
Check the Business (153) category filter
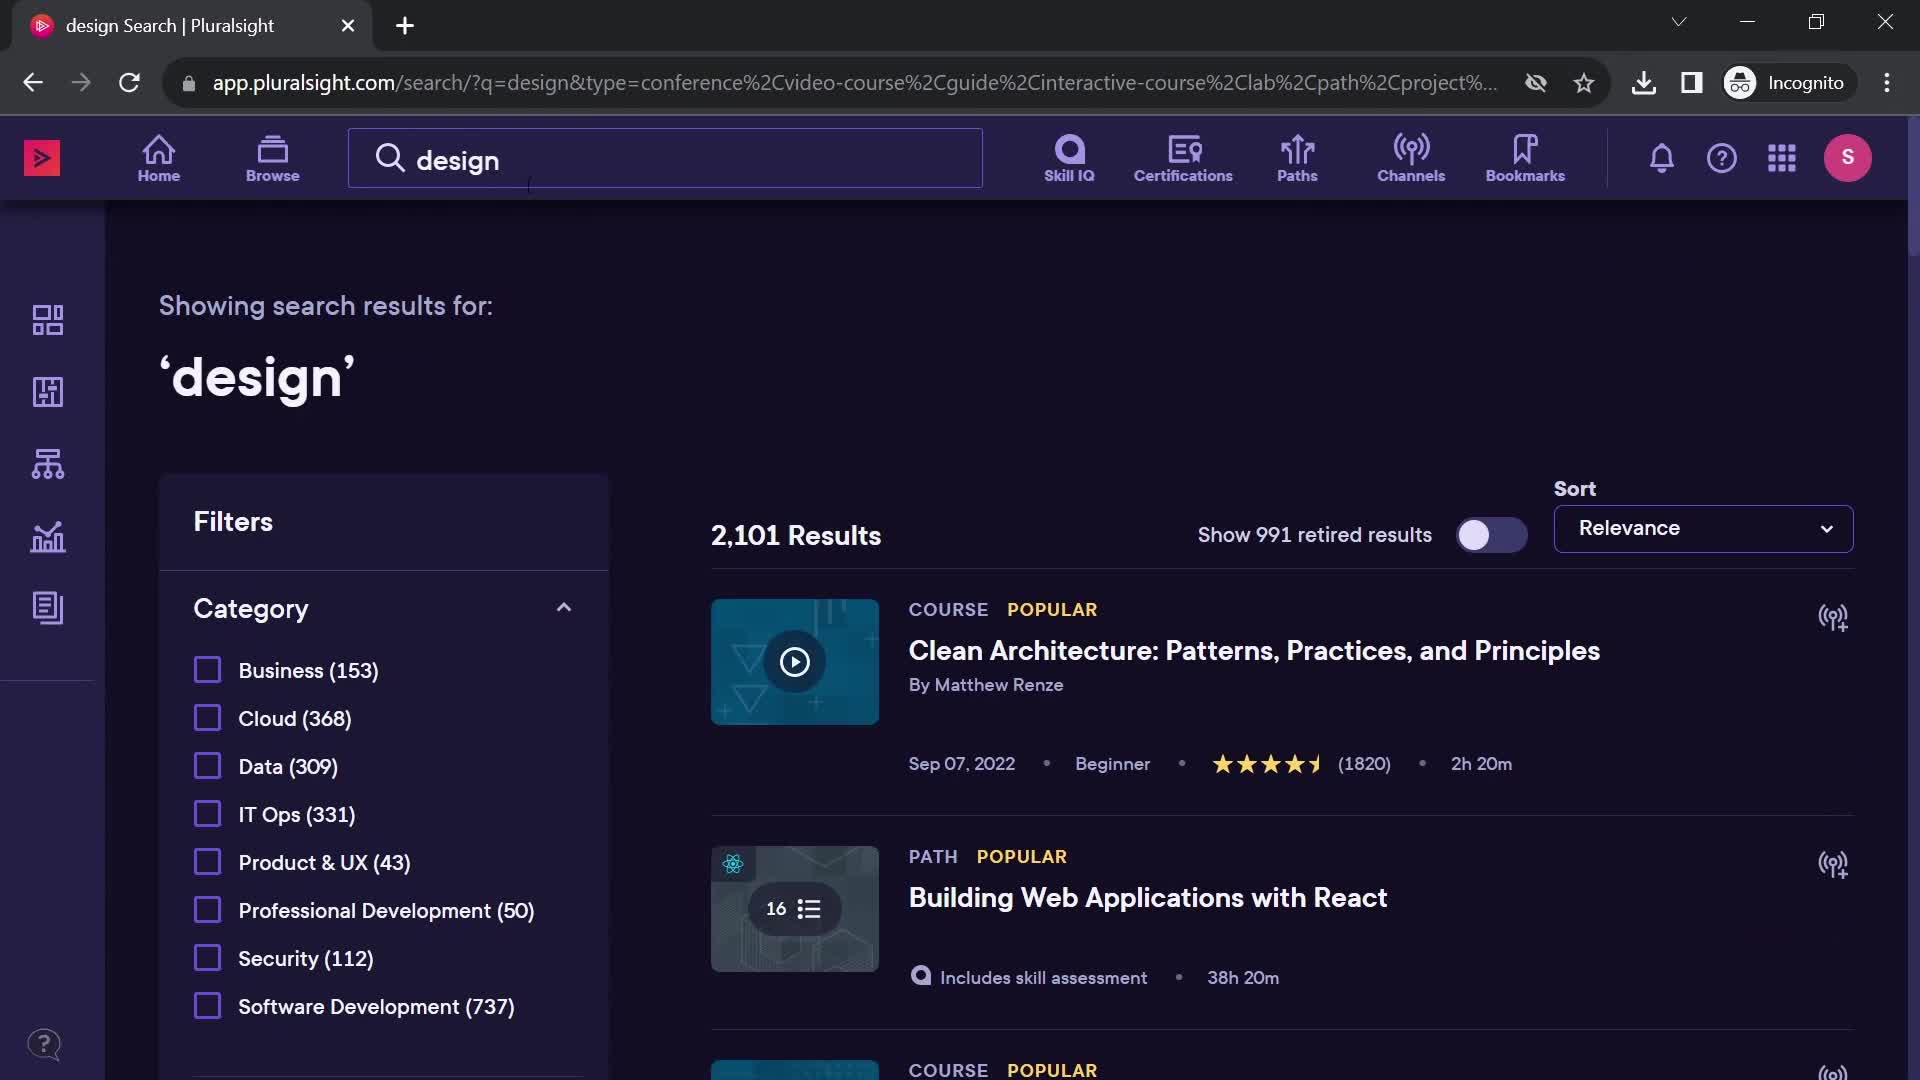click(x=207, y=671)
